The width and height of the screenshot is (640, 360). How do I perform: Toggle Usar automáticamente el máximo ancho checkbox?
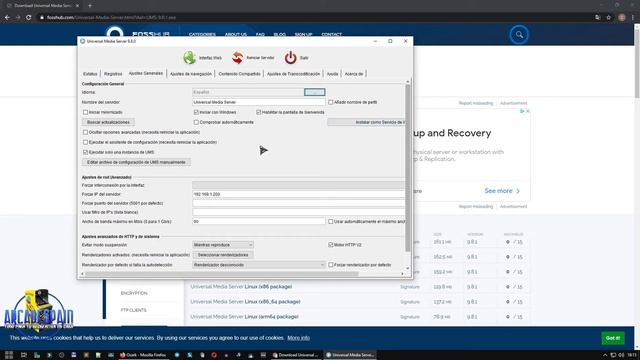tap(331, 222)
